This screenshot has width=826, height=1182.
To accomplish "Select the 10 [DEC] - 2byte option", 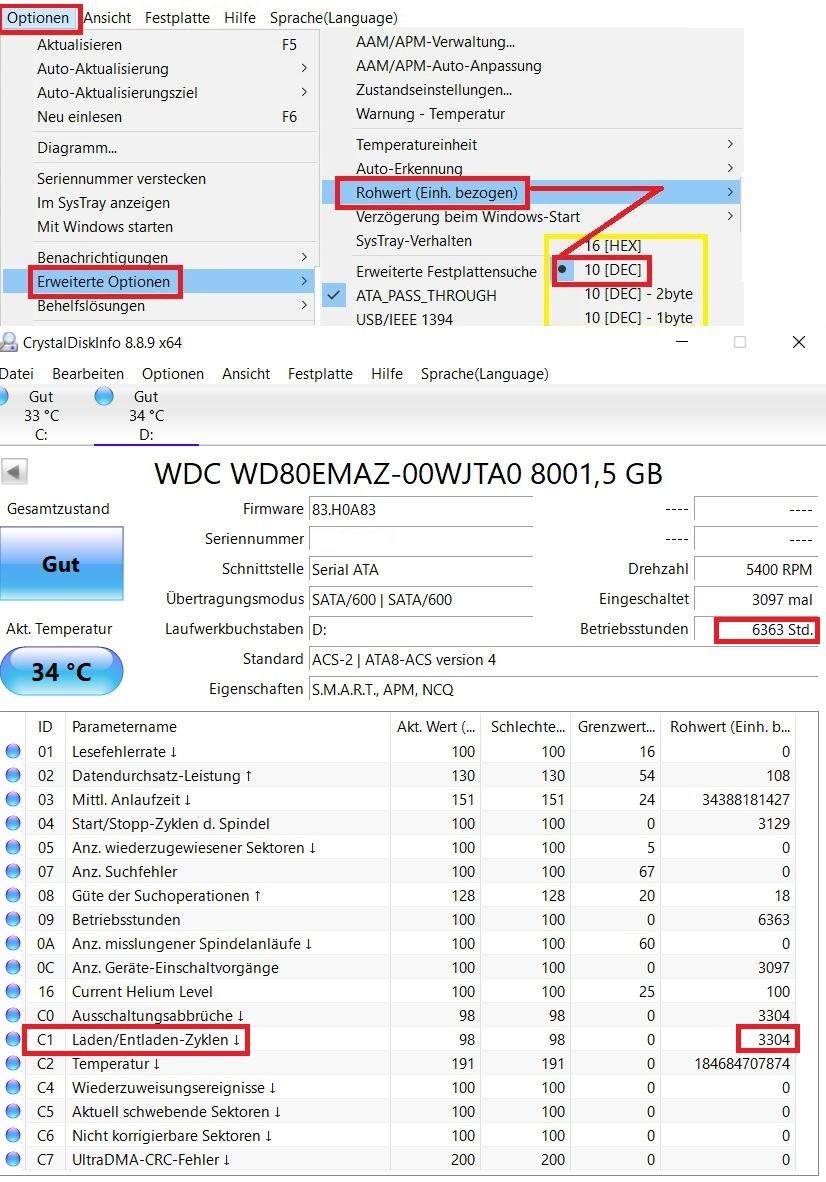I will (638, 293).
